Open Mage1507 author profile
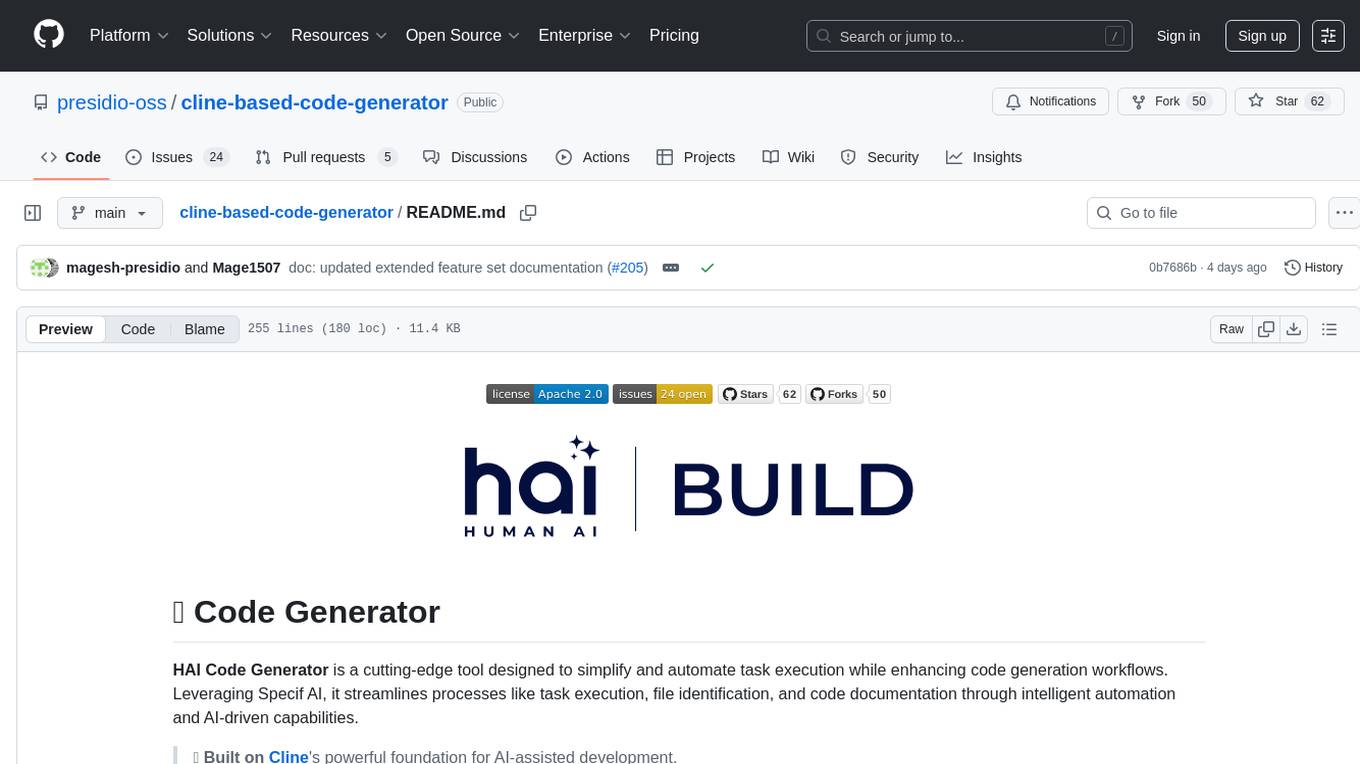Viewport: 1360px width, 764px height. click(246, 268)
